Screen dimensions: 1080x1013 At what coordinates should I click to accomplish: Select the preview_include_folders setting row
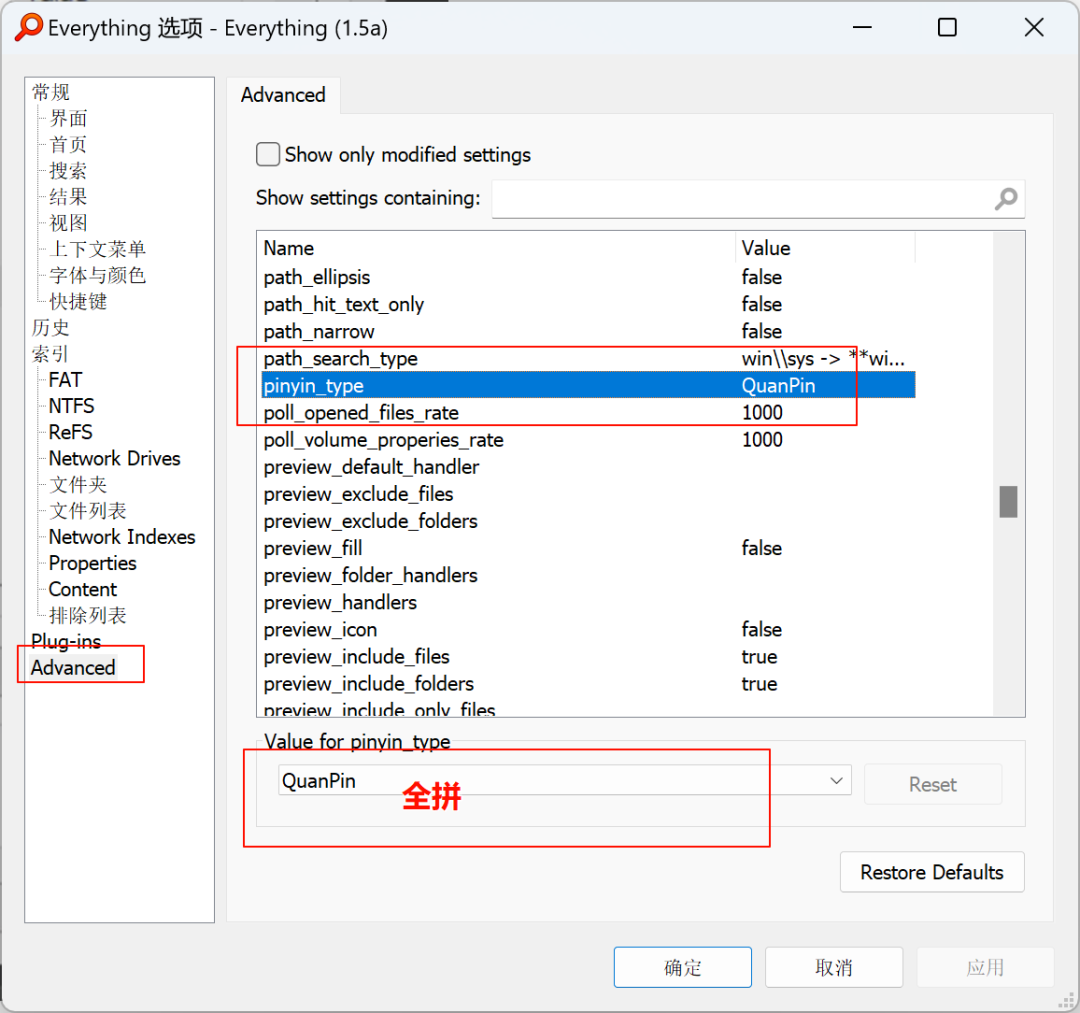point(588,684)
